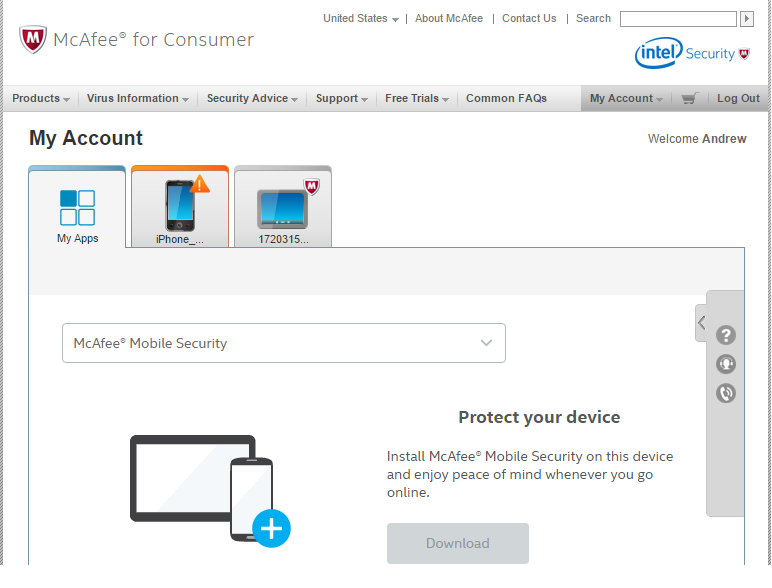This screenshot has width=772, height=588.
Task: Expand the Security Advice menu
Action: [252, 98]
